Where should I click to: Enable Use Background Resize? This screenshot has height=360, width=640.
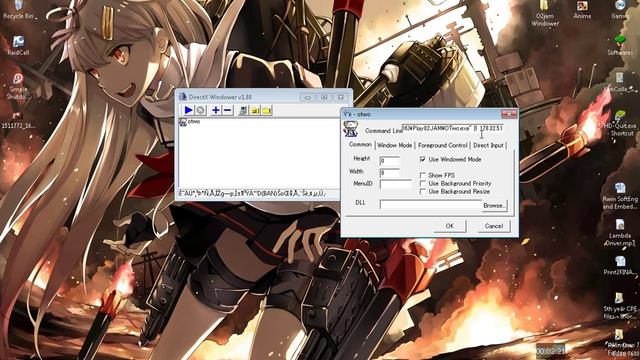pyautogui.click(x=423, y=191)
